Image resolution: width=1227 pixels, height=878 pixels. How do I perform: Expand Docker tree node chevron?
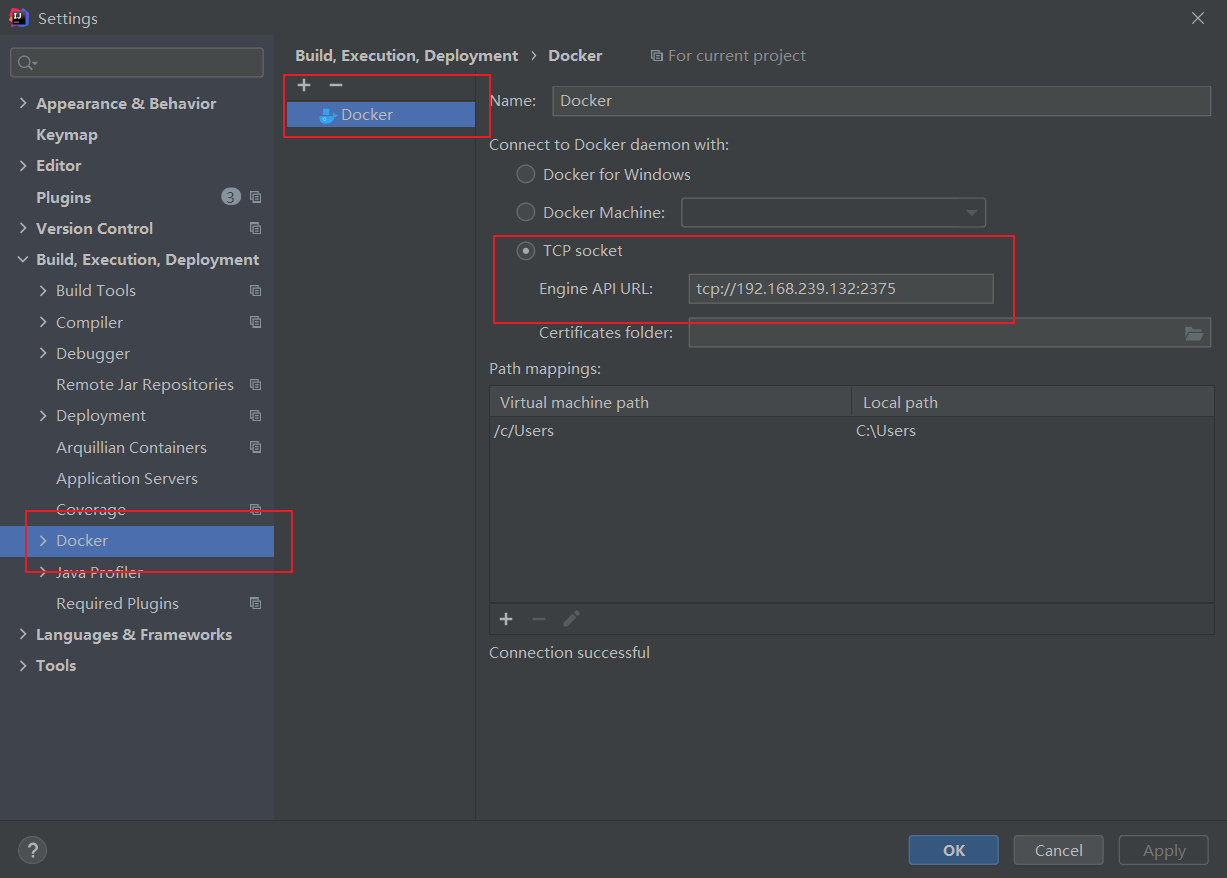click(x=43, y=540)
